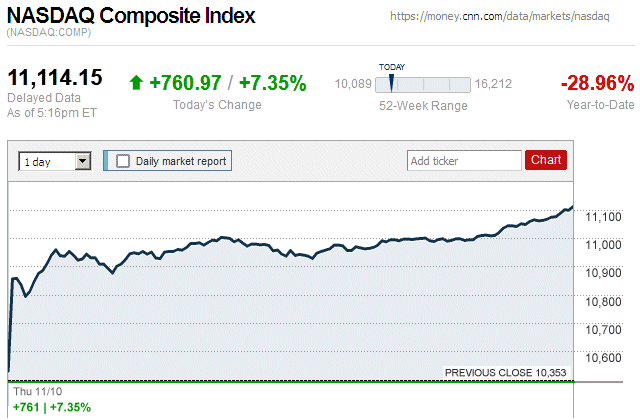Image resolution: width=640 pixels, height=420 pixels.
Task: Click the green up arrow icon
Action: (137, 83)
